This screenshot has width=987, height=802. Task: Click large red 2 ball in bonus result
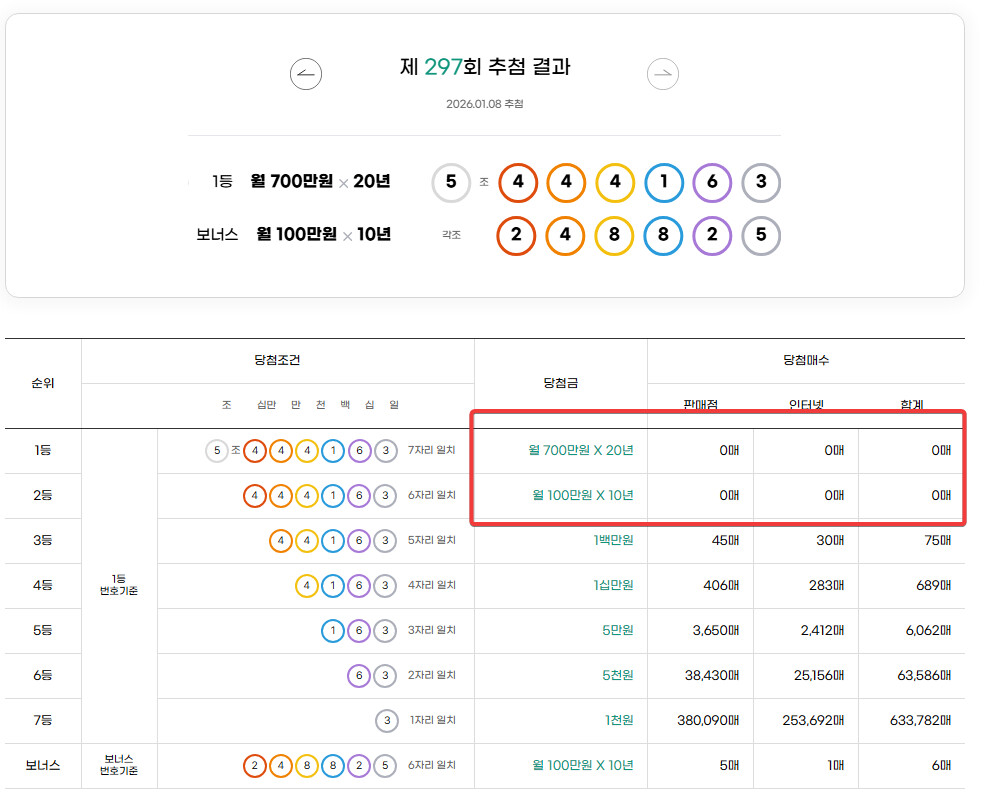(x=516, y=235)
